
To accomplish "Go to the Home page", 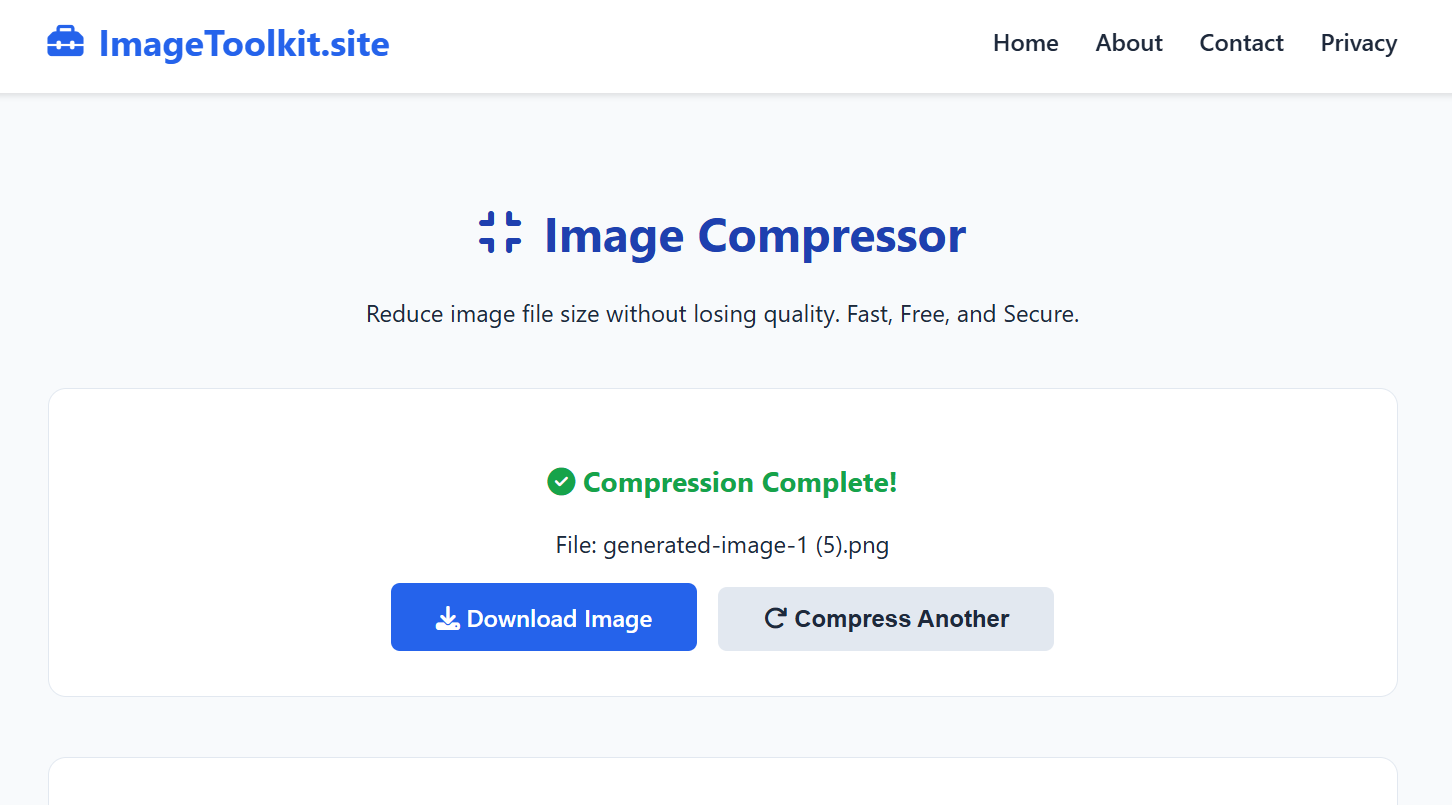I will tap(1025, 43).
